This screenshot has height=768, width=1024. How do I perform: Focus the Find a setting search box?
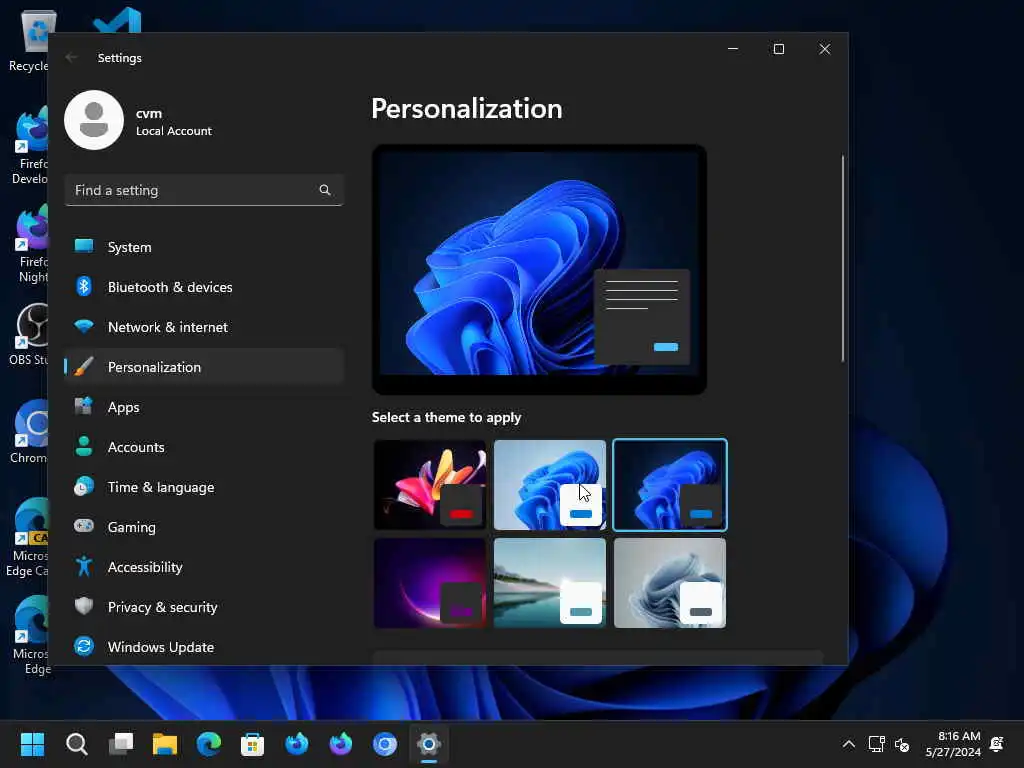204,190
